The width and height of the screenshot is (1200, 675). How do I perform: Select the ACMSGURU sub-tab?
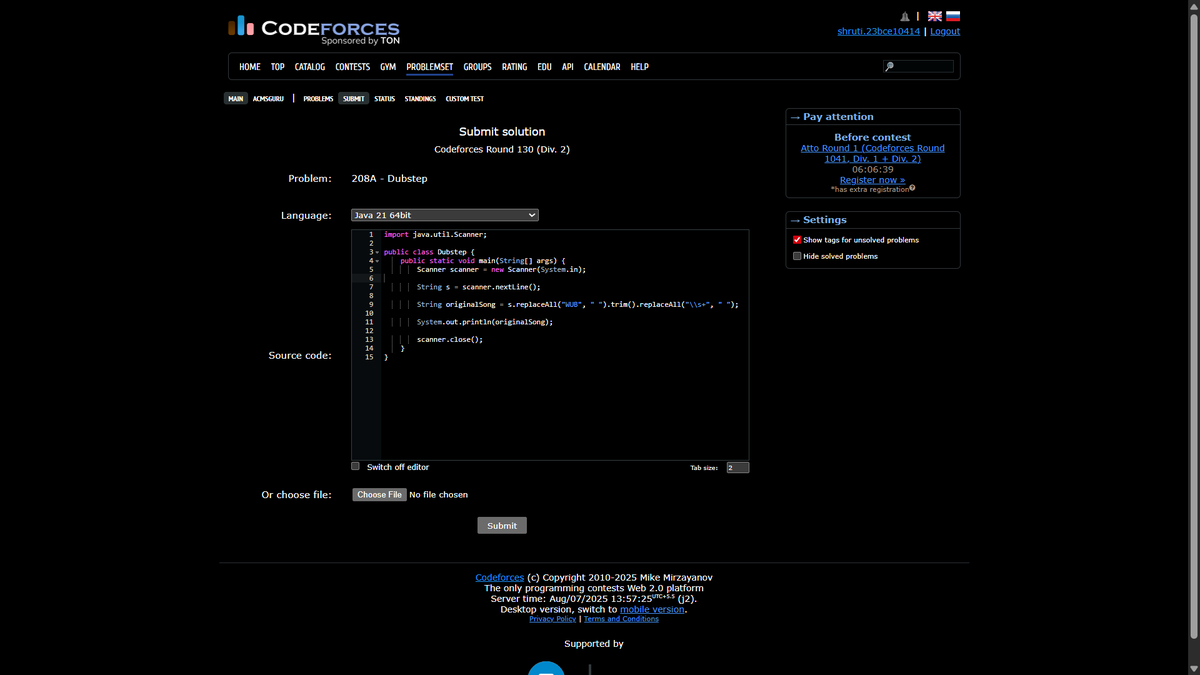click(x=268, y=99)
